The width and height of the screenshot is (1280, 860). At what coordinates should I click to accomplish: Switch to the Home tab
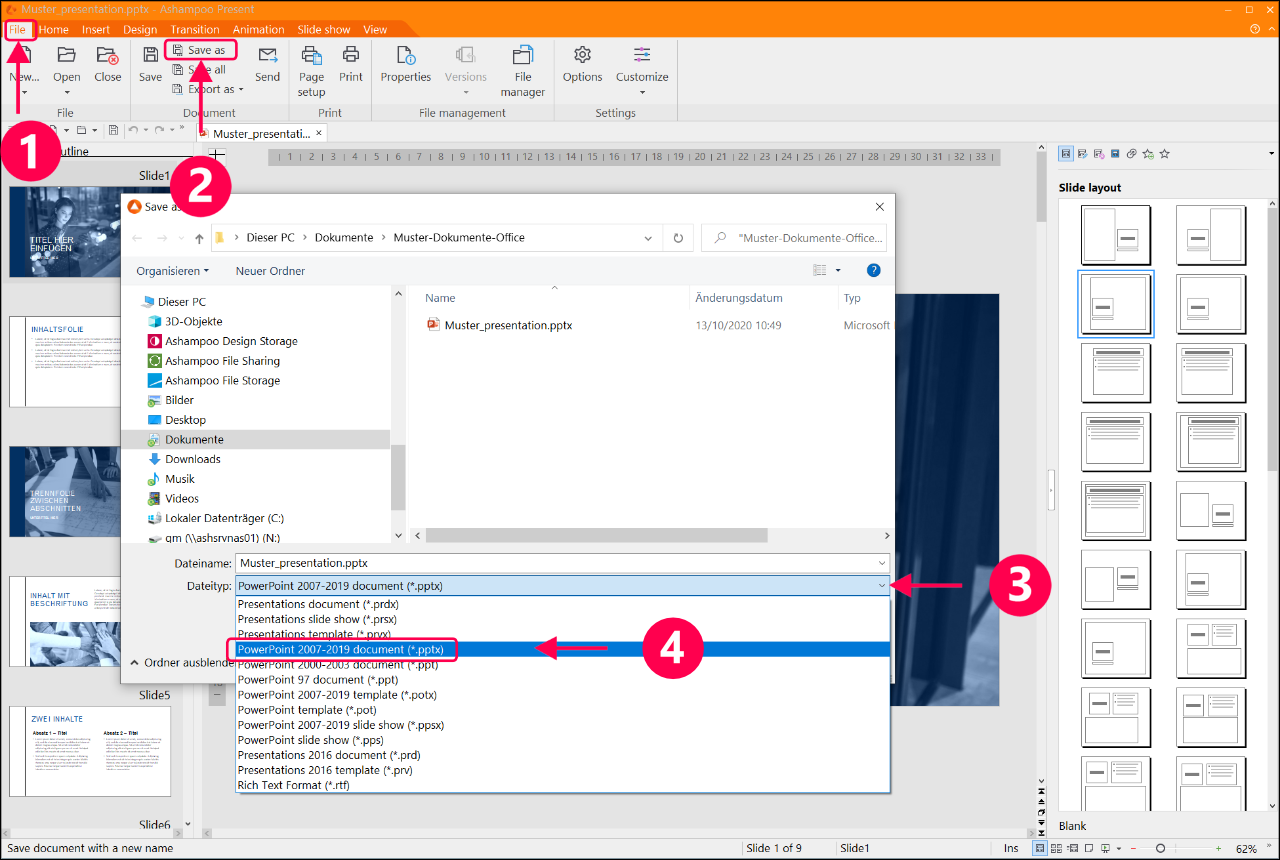click(53, 29)
